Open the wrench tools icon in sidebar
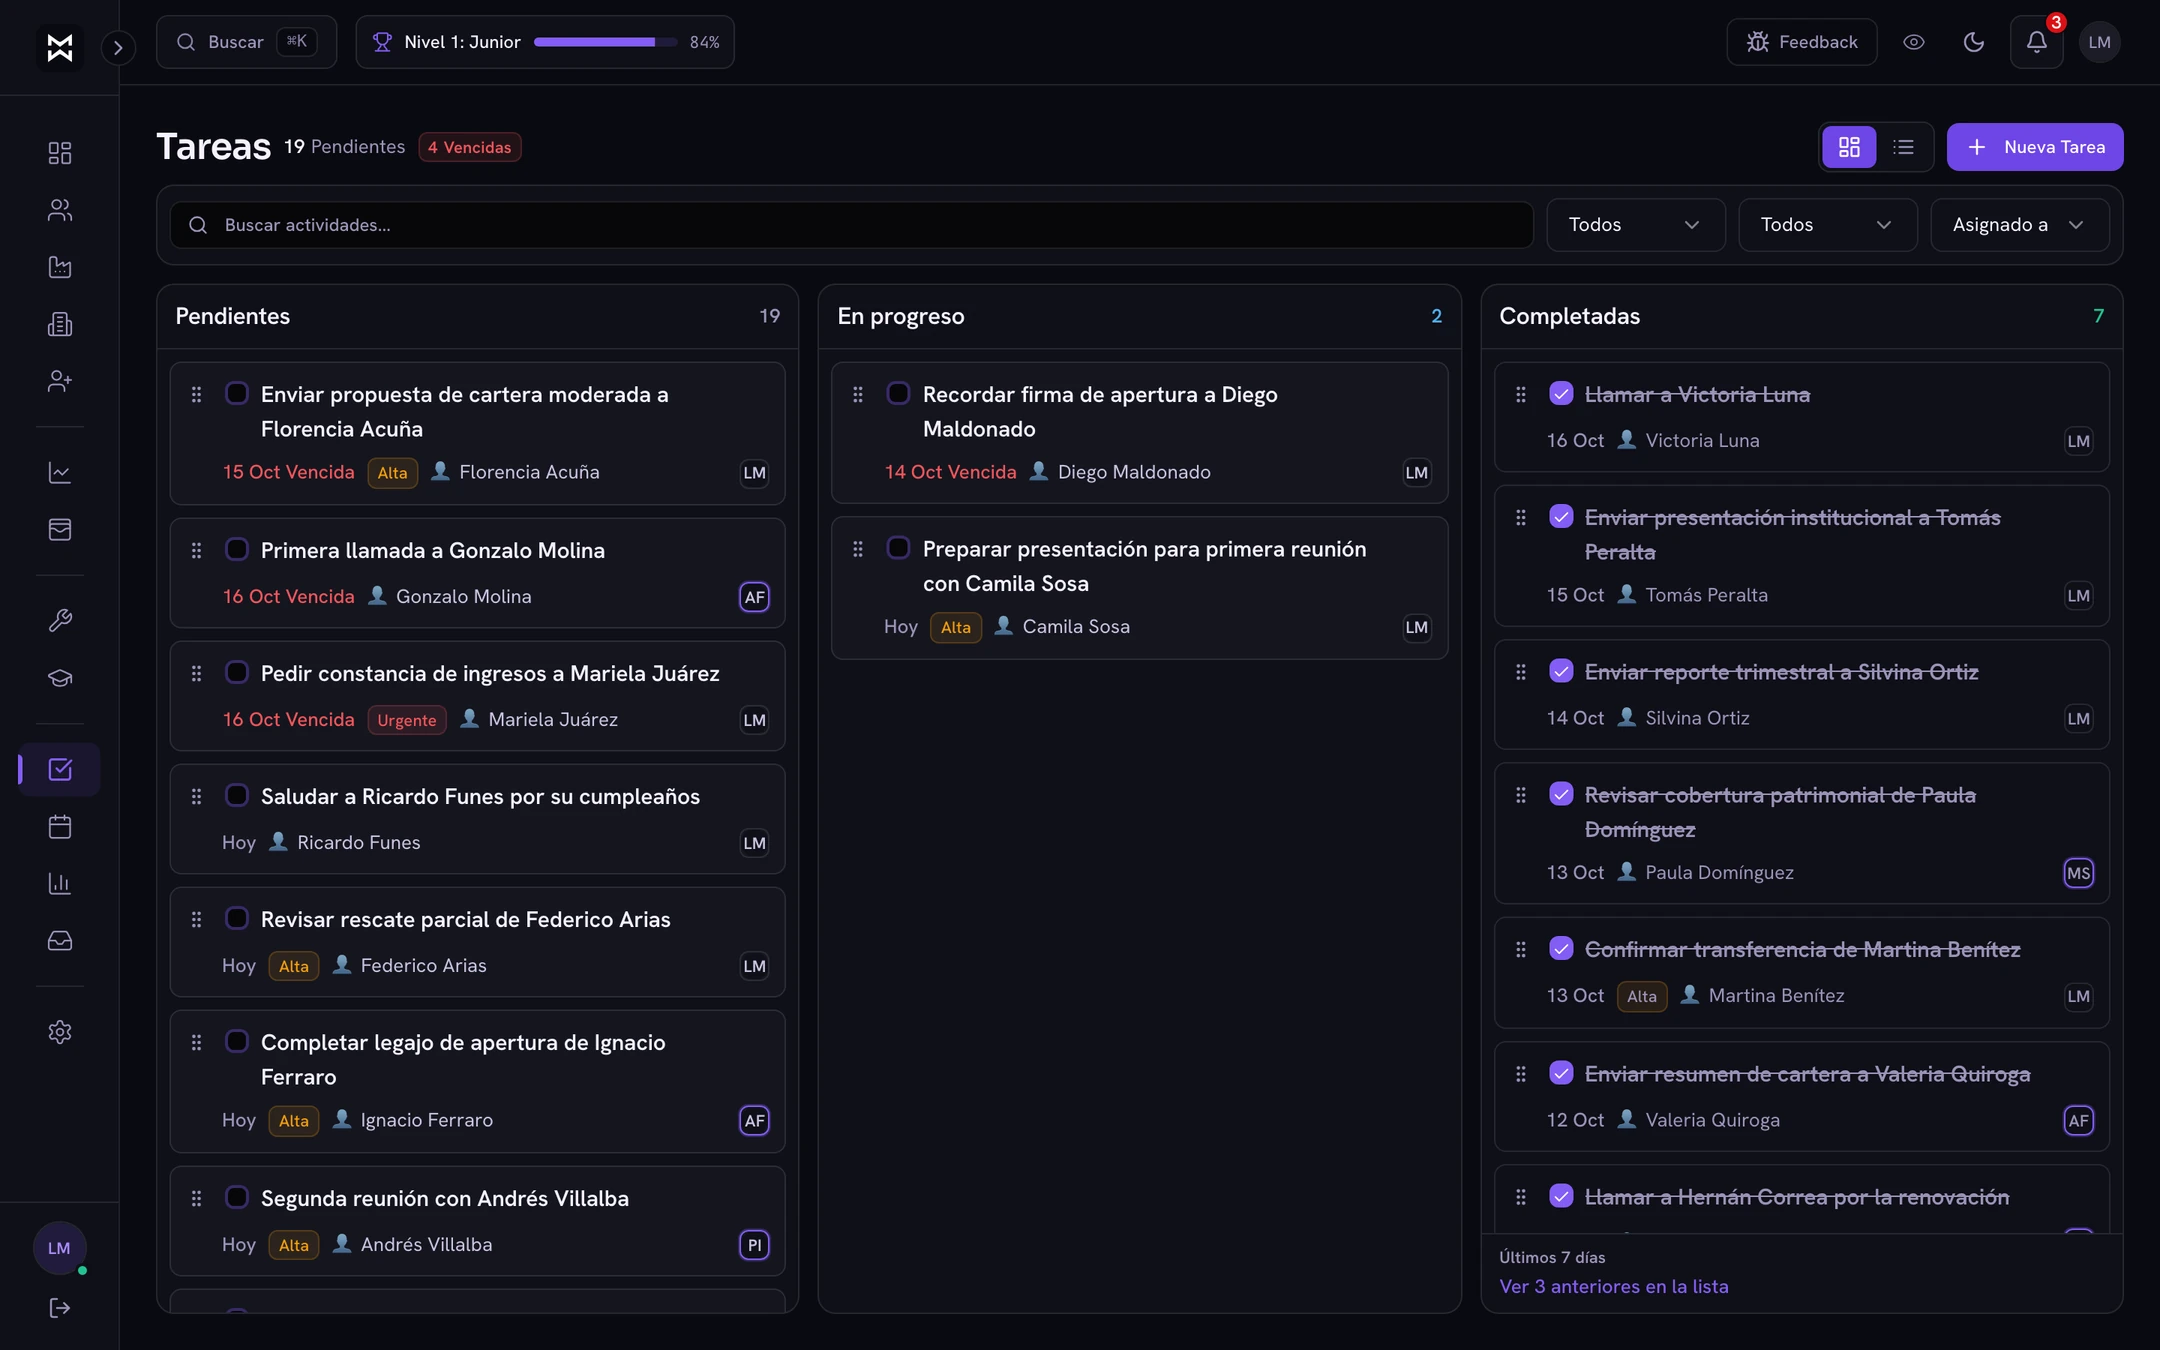The image size is (2160, 1350). (60, 620)
